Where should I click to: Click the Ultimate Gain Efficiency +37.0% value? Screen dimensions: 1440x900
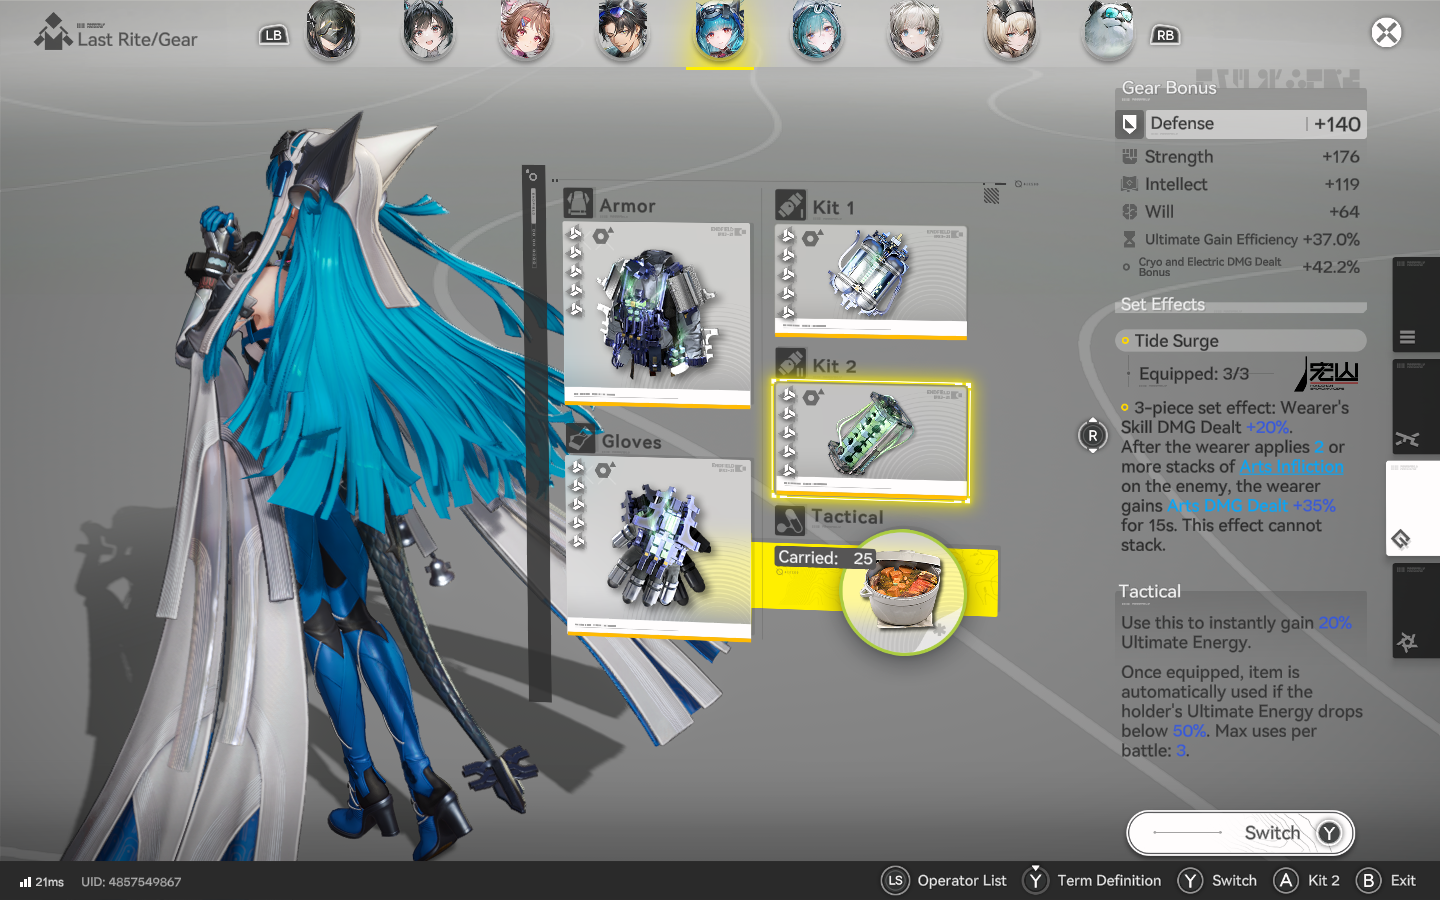[x=1331, y=239]
